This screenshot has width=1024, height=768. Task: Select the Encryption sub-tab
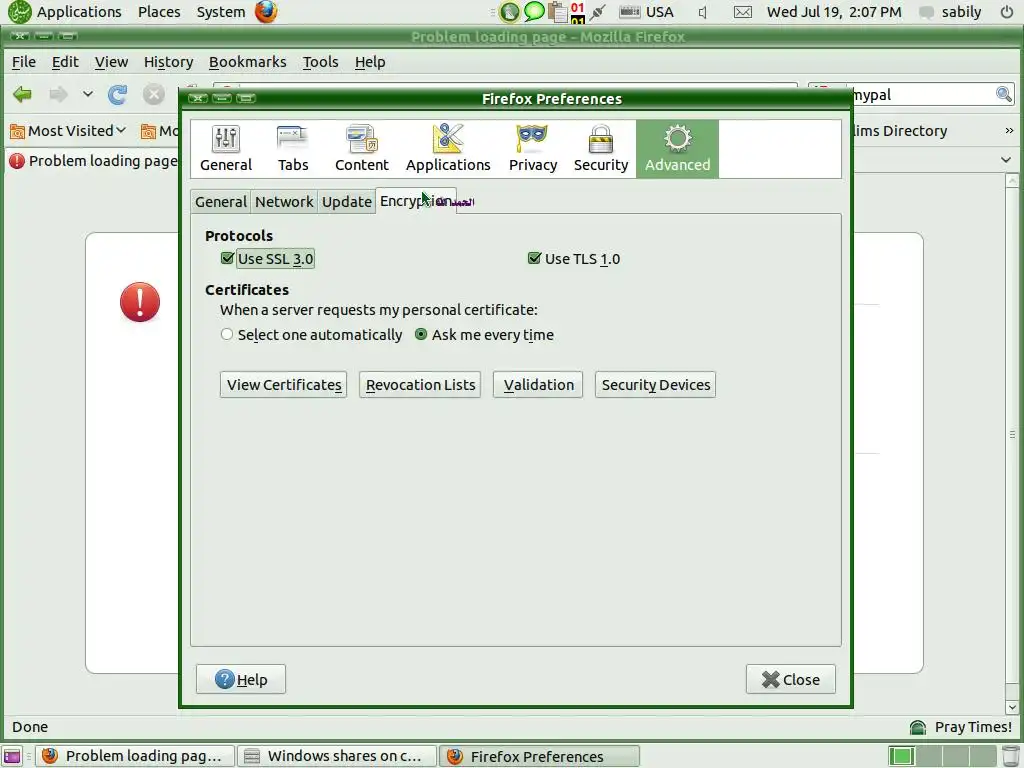click(415, 201)
